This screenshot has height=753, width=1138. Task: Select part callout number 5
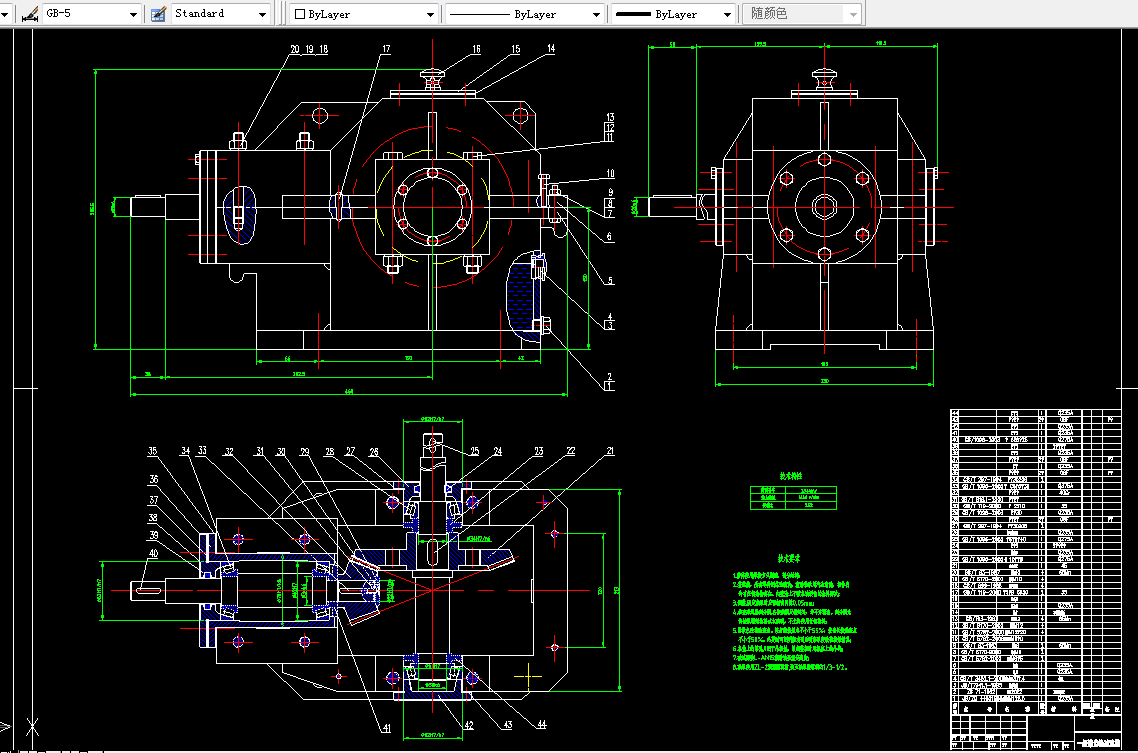pos(610,280)
